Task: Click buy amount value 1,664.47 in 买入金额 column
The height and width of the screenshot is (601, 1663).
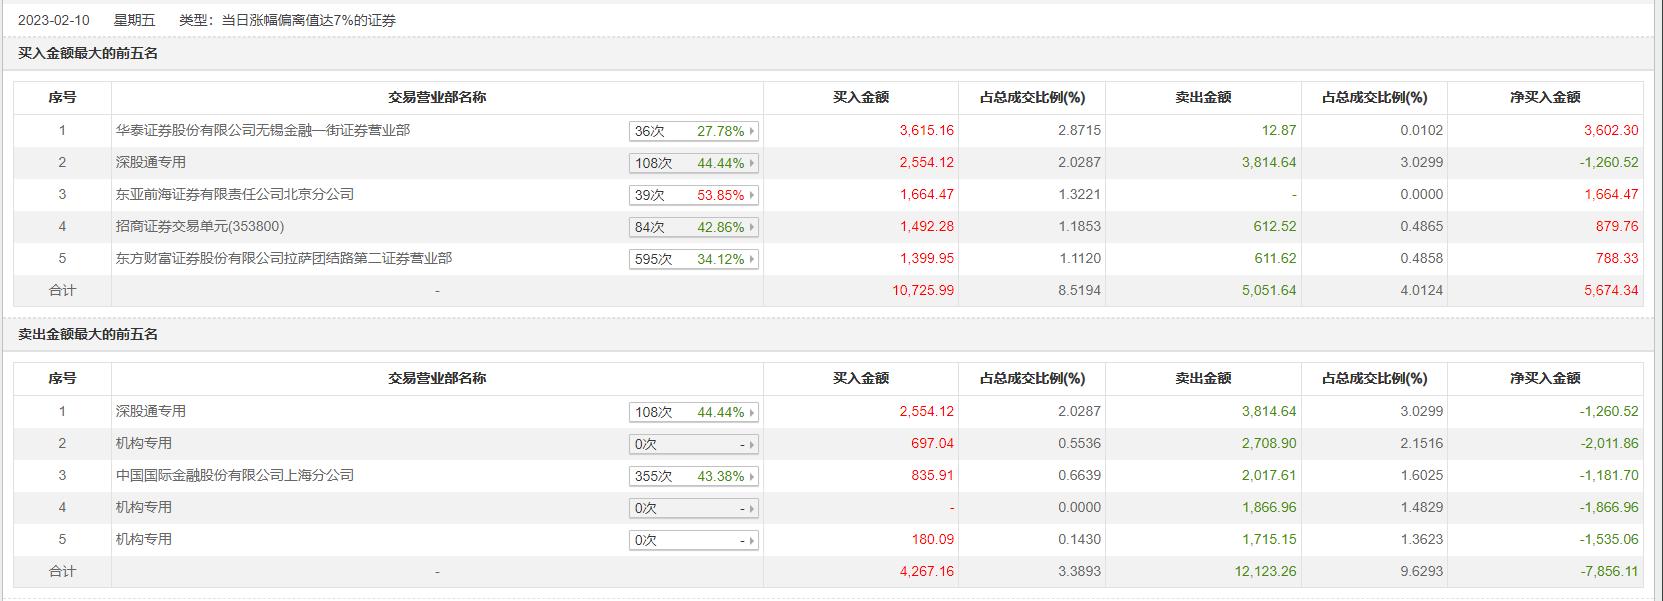Action: click(927, 194)
